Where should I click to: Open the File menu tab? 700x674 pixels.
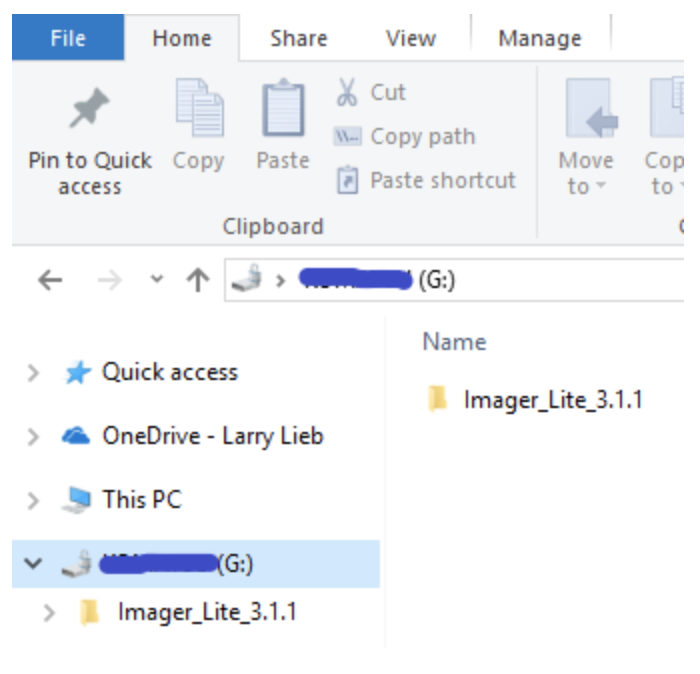click(x=68, y=39)
